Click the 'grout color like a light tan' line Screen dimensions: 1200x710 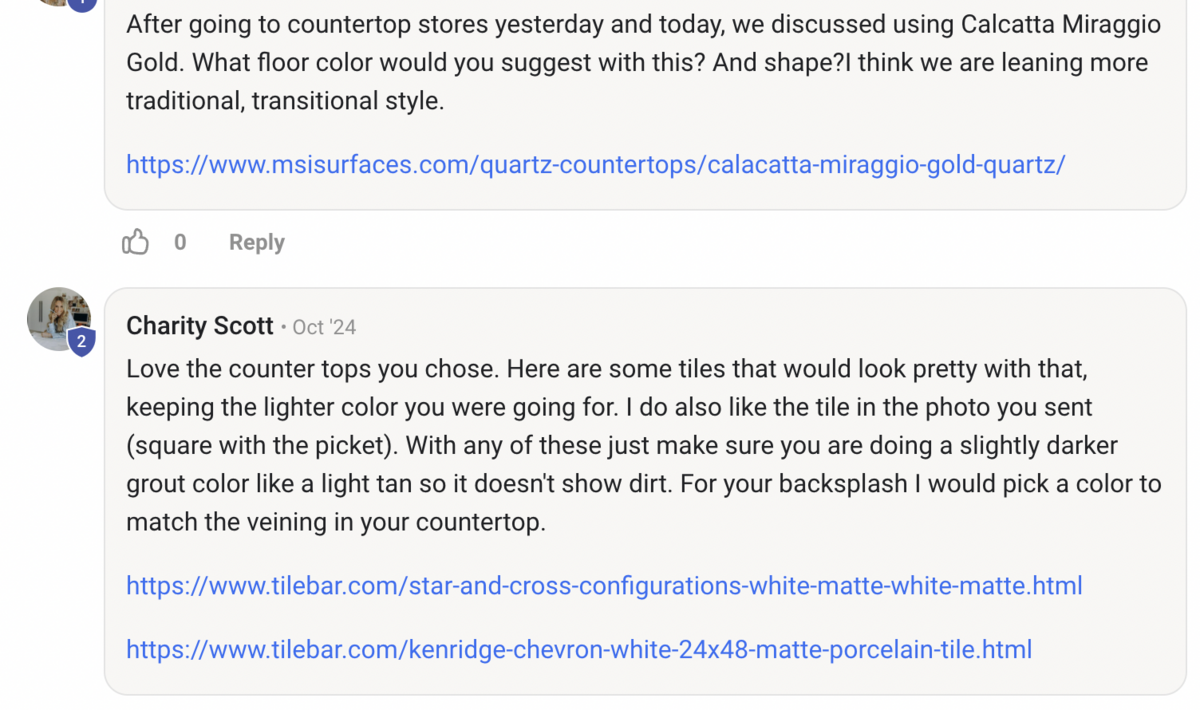point(643,484)
